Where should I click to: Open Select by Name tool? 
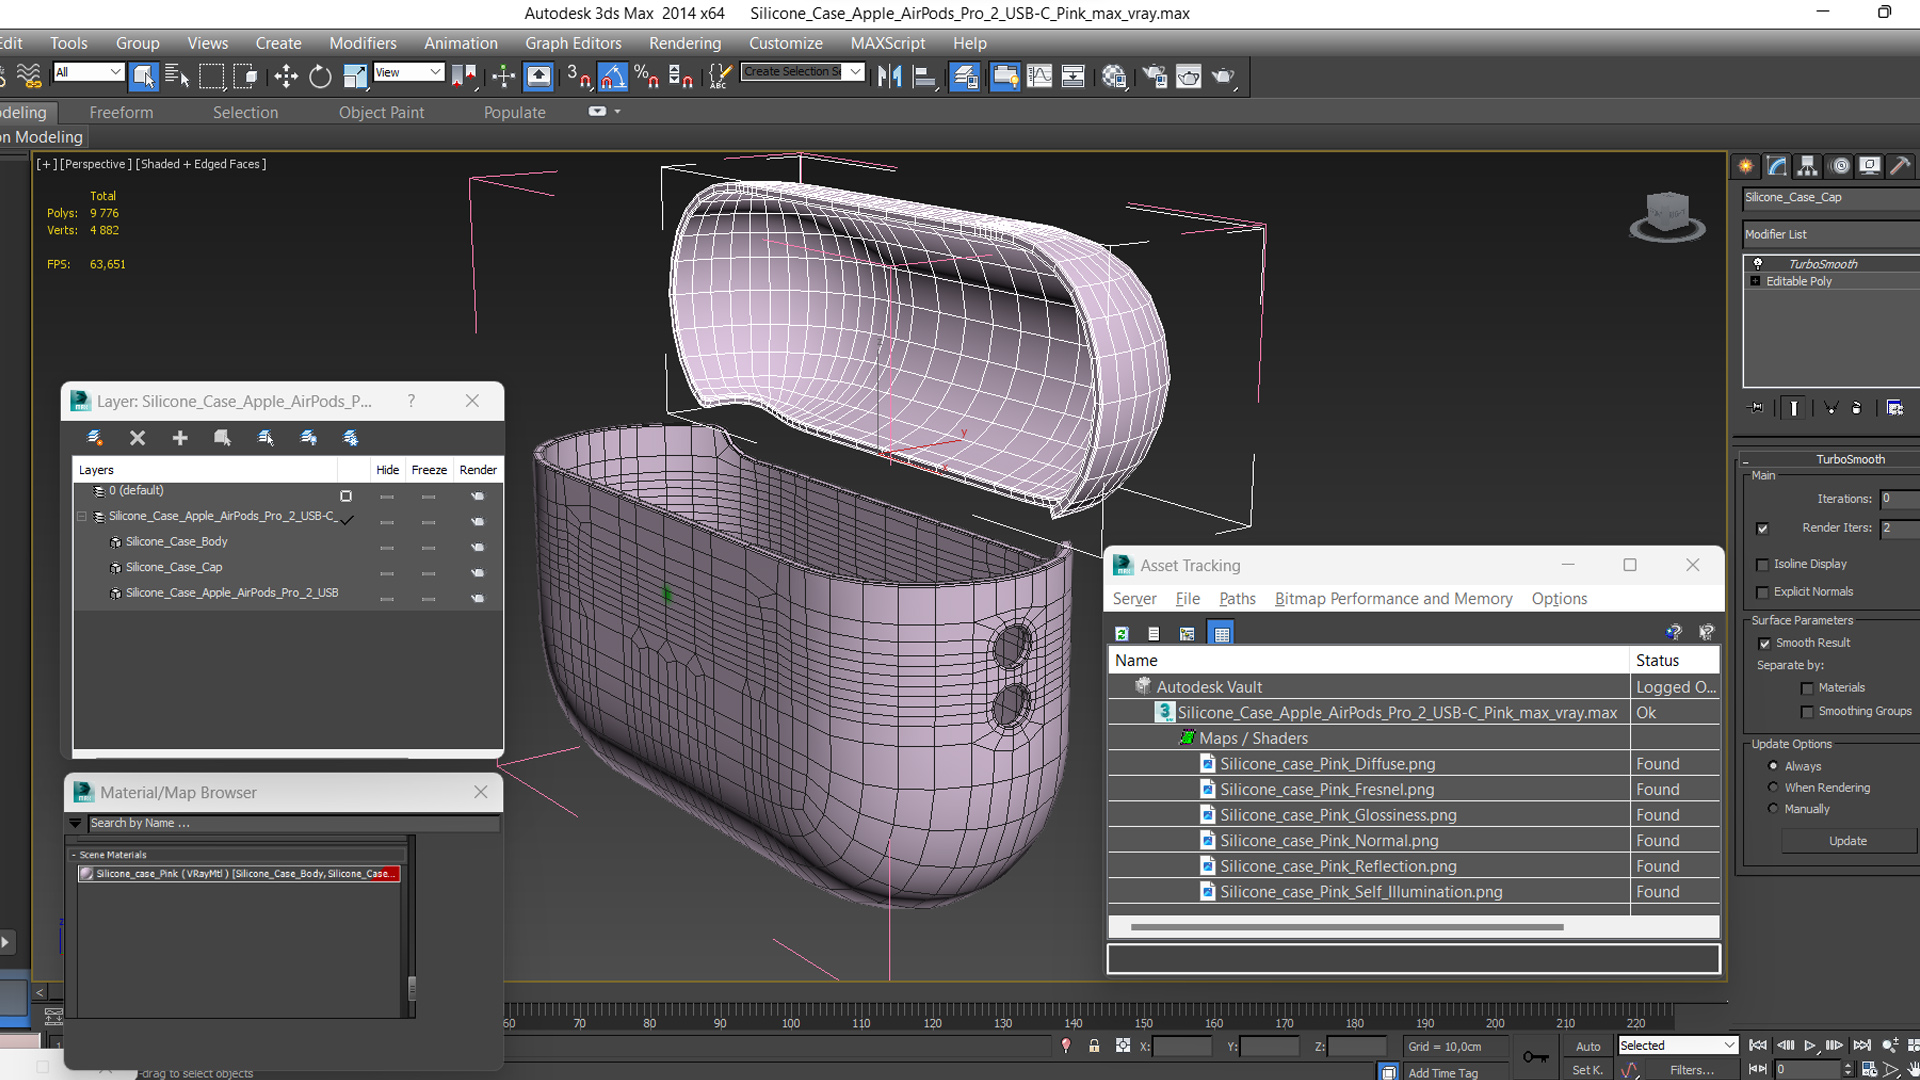(x=177, y=76)
